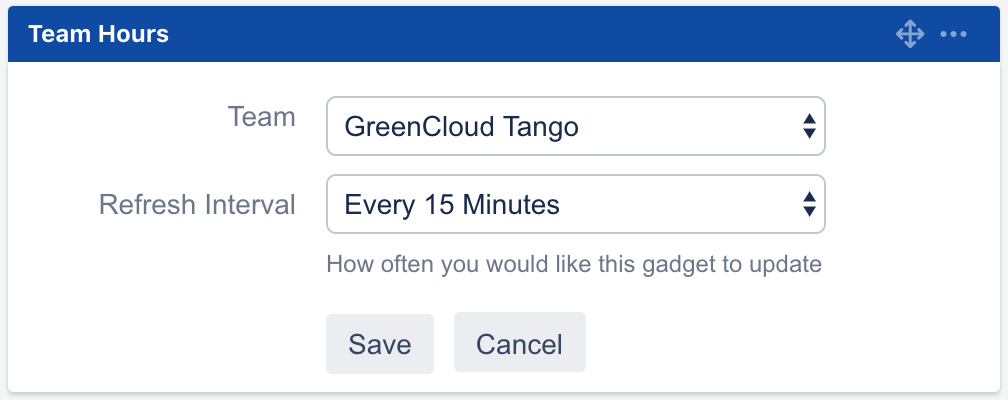1008x400 pixels.
Task: Click the Team selector up-down arrows
Action: coord(809,127)
